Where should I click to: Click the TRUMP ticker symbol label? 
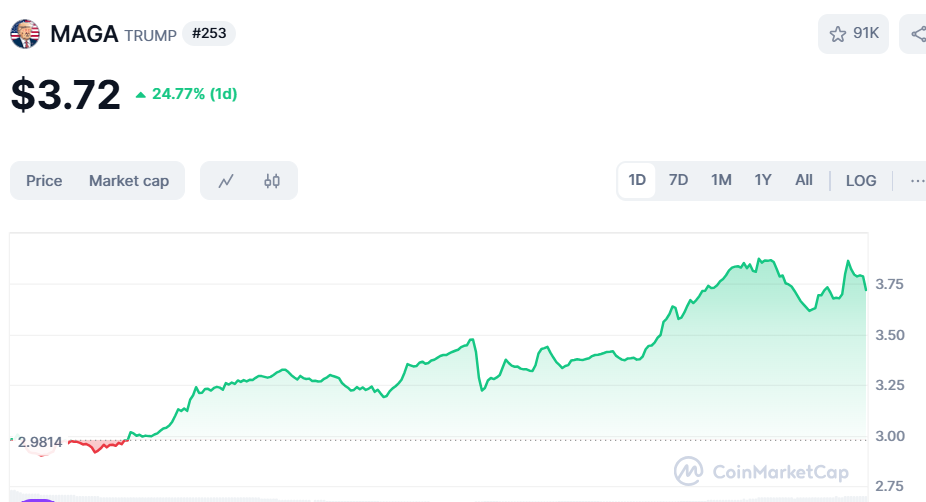click(x=151, y=35)
